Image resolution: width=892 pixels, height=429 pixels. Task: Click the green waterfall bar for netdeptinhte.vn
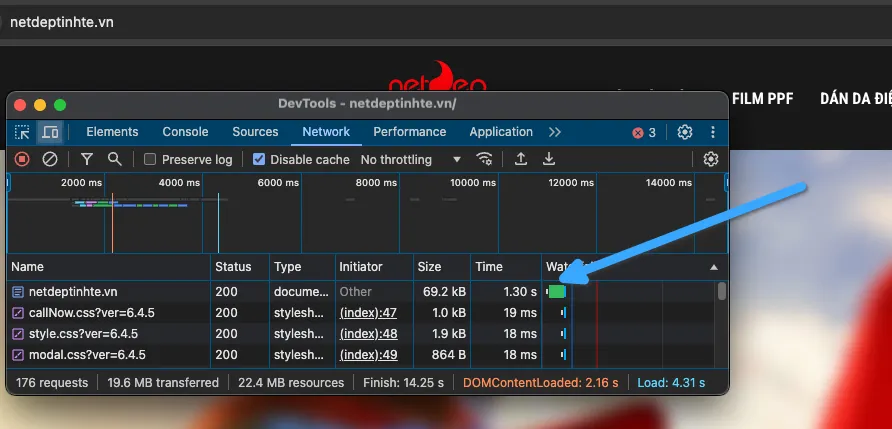coord(557,292)
